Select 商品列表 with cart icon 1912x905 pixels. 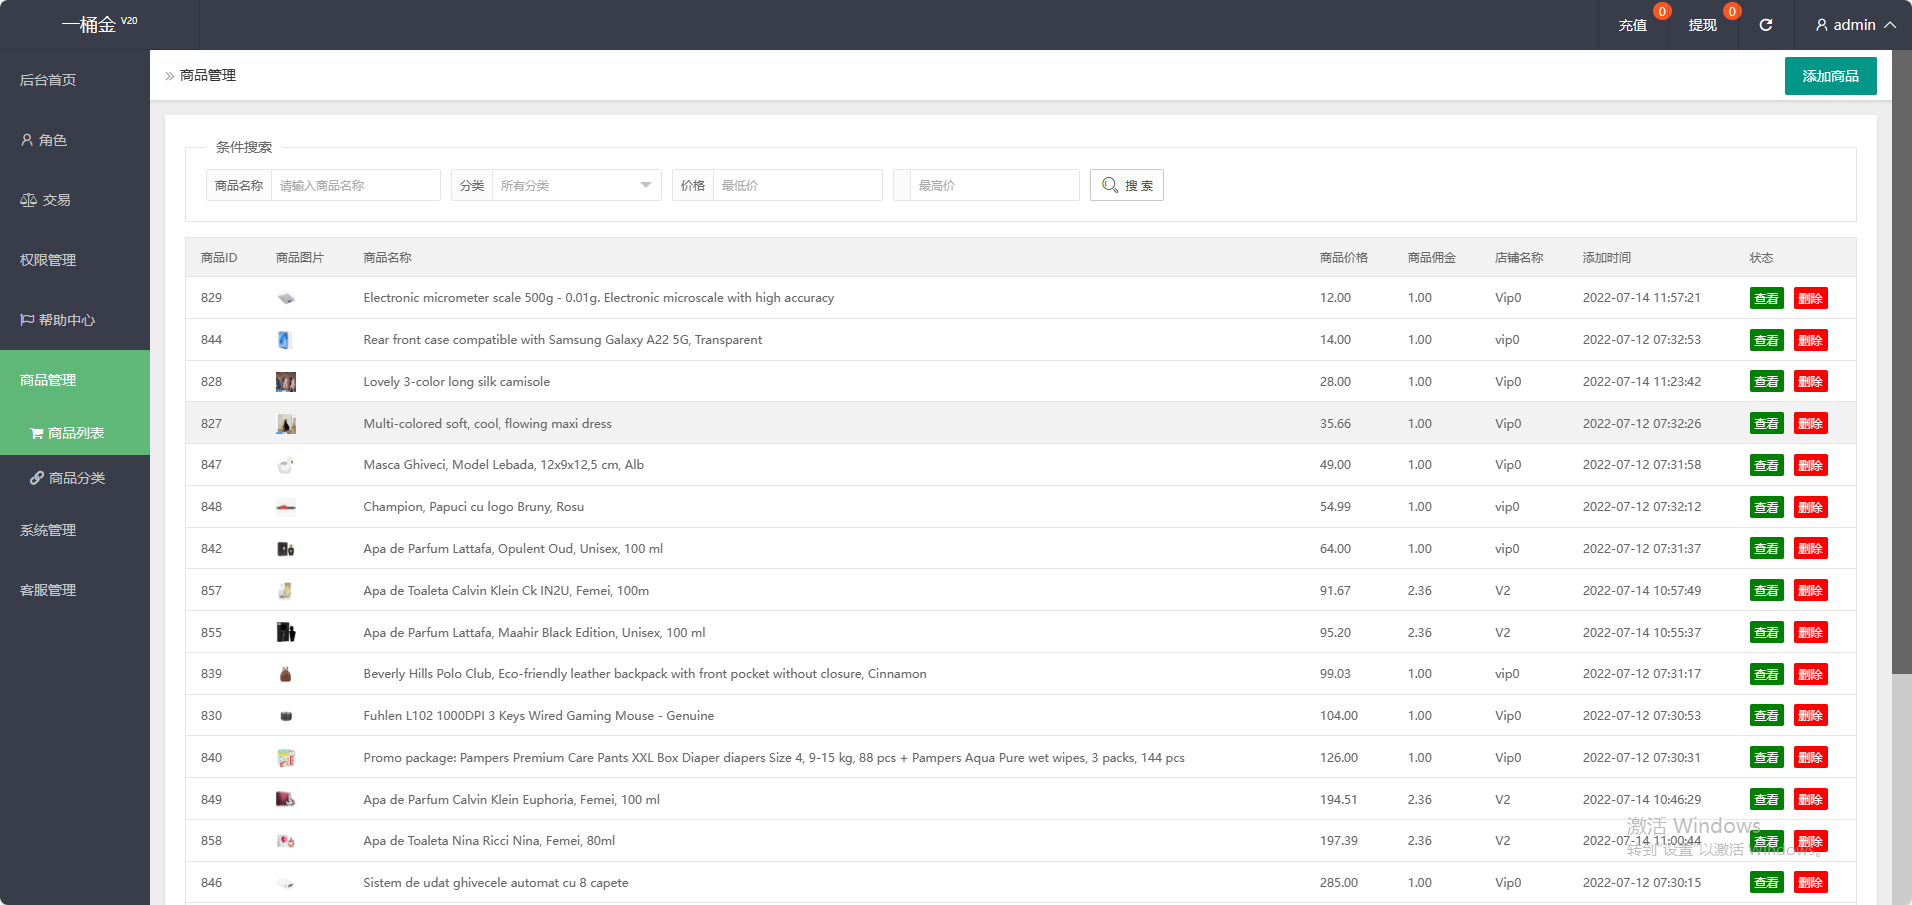coord(67,433)
